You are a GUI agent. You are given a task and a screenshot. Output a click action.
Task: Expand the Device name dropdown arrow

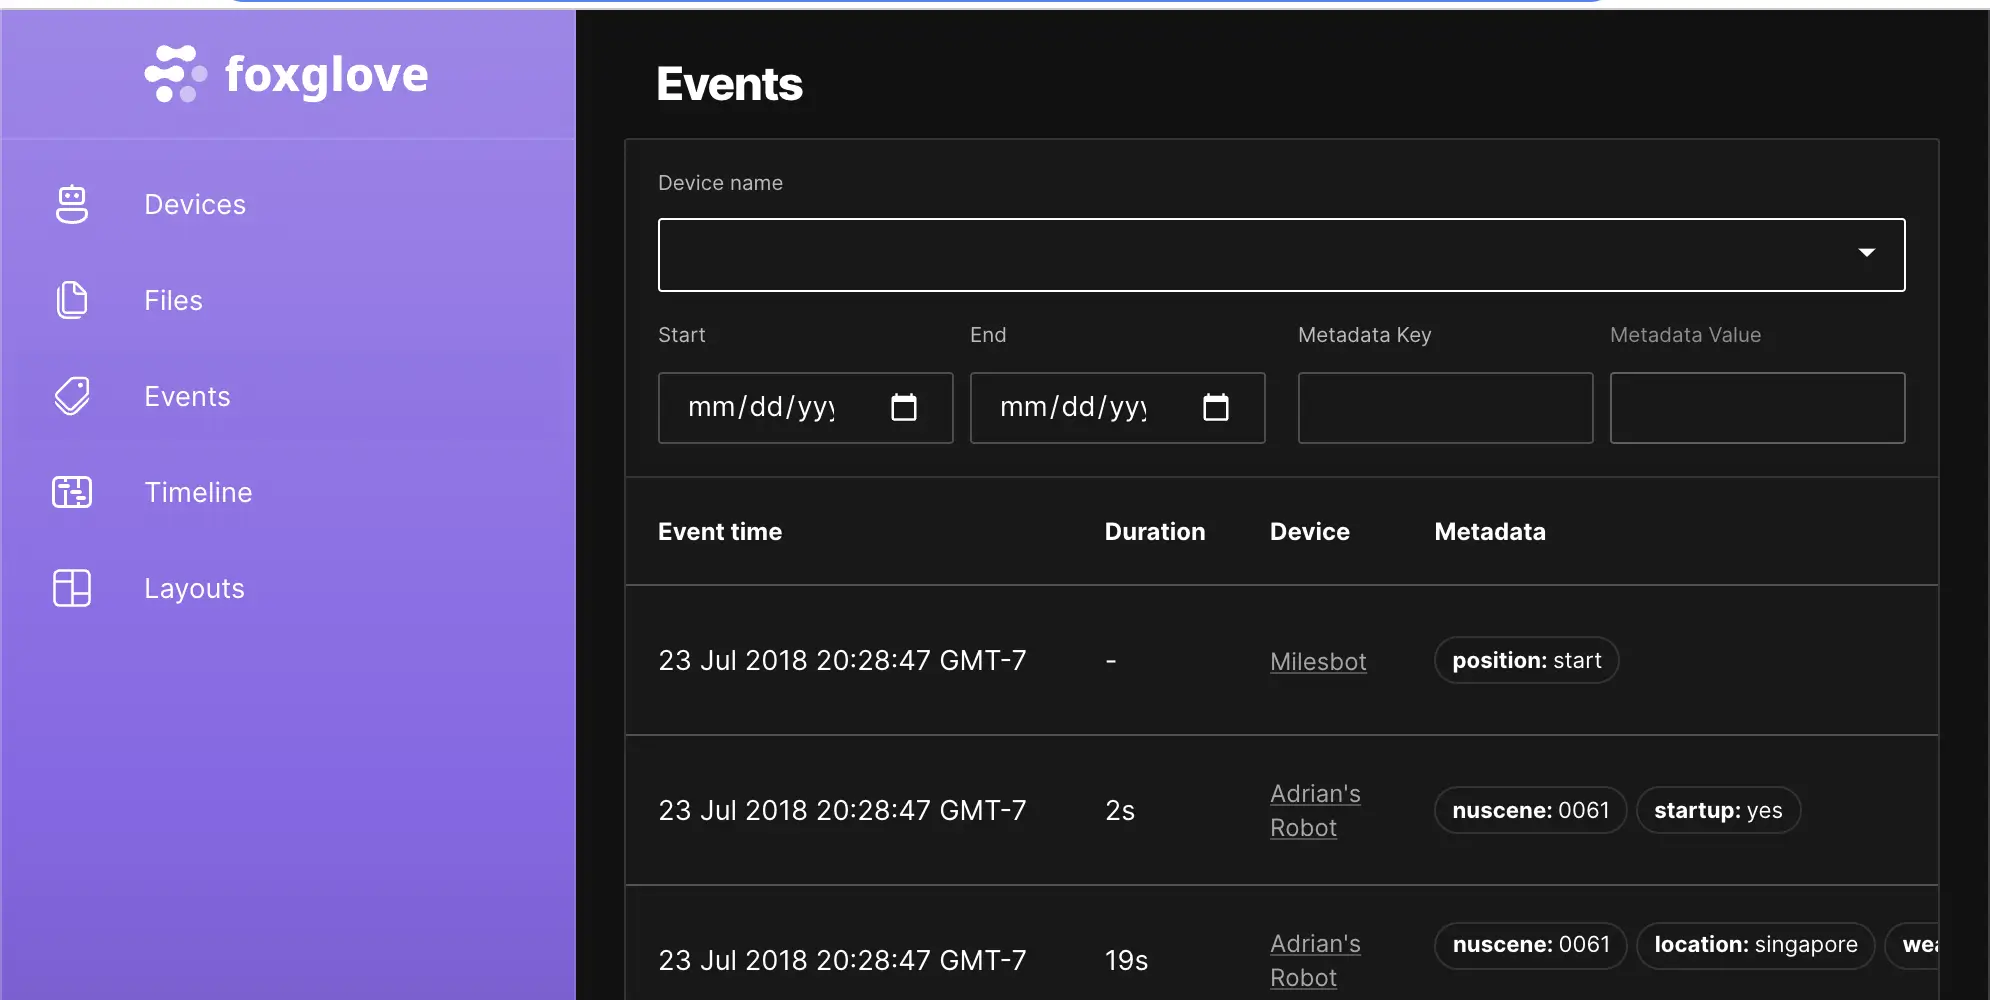(x=1866, y=253)
